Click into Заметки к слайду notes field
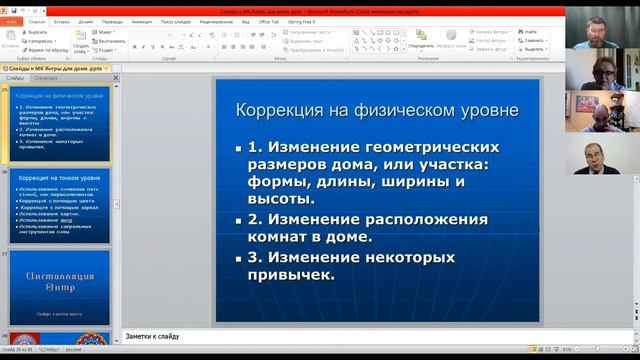The image size is (640, 360). 378,336
